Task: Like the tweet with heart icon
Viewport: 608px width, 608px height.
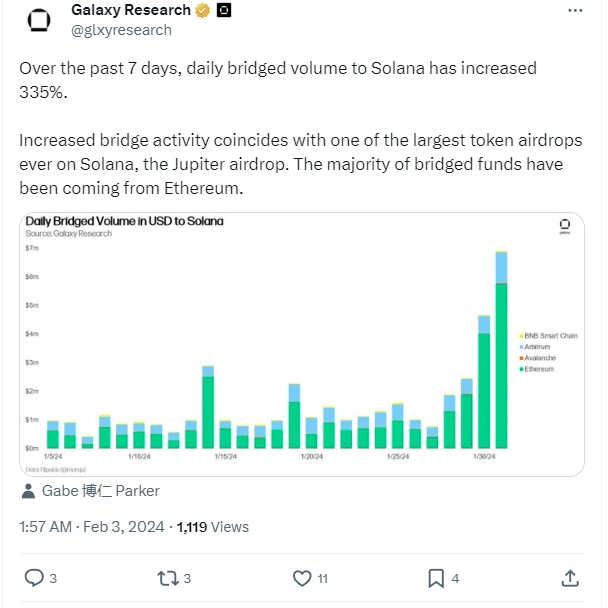Action: coord(302,578)
